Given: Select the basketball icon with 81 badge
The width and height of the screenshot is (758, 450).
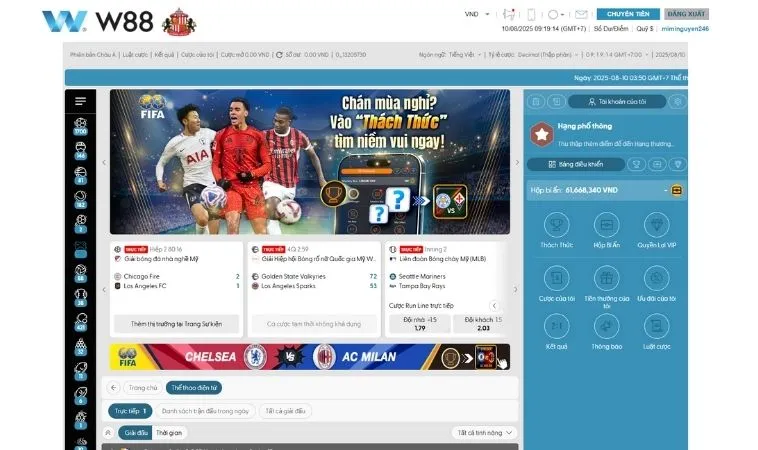Looking at the screenshot, I should pyautogui.click(x=81, y=175).
